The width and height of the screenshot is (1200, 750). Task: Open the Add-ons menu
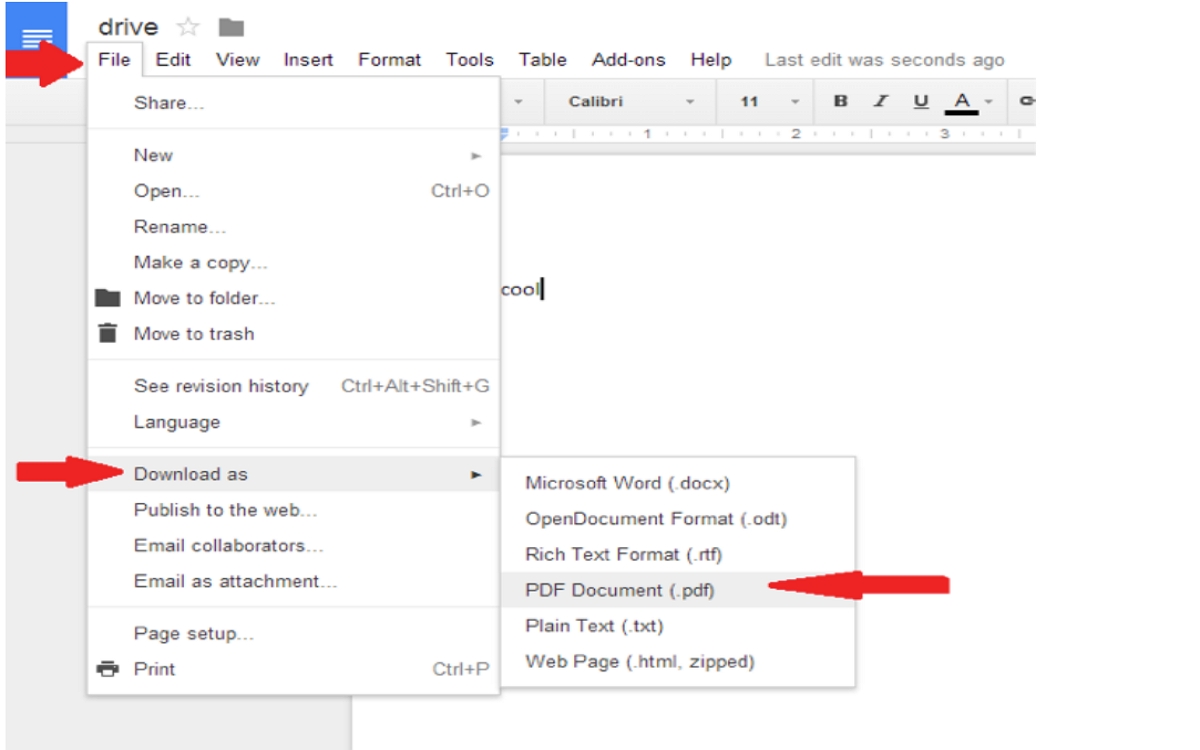(628, 60)
